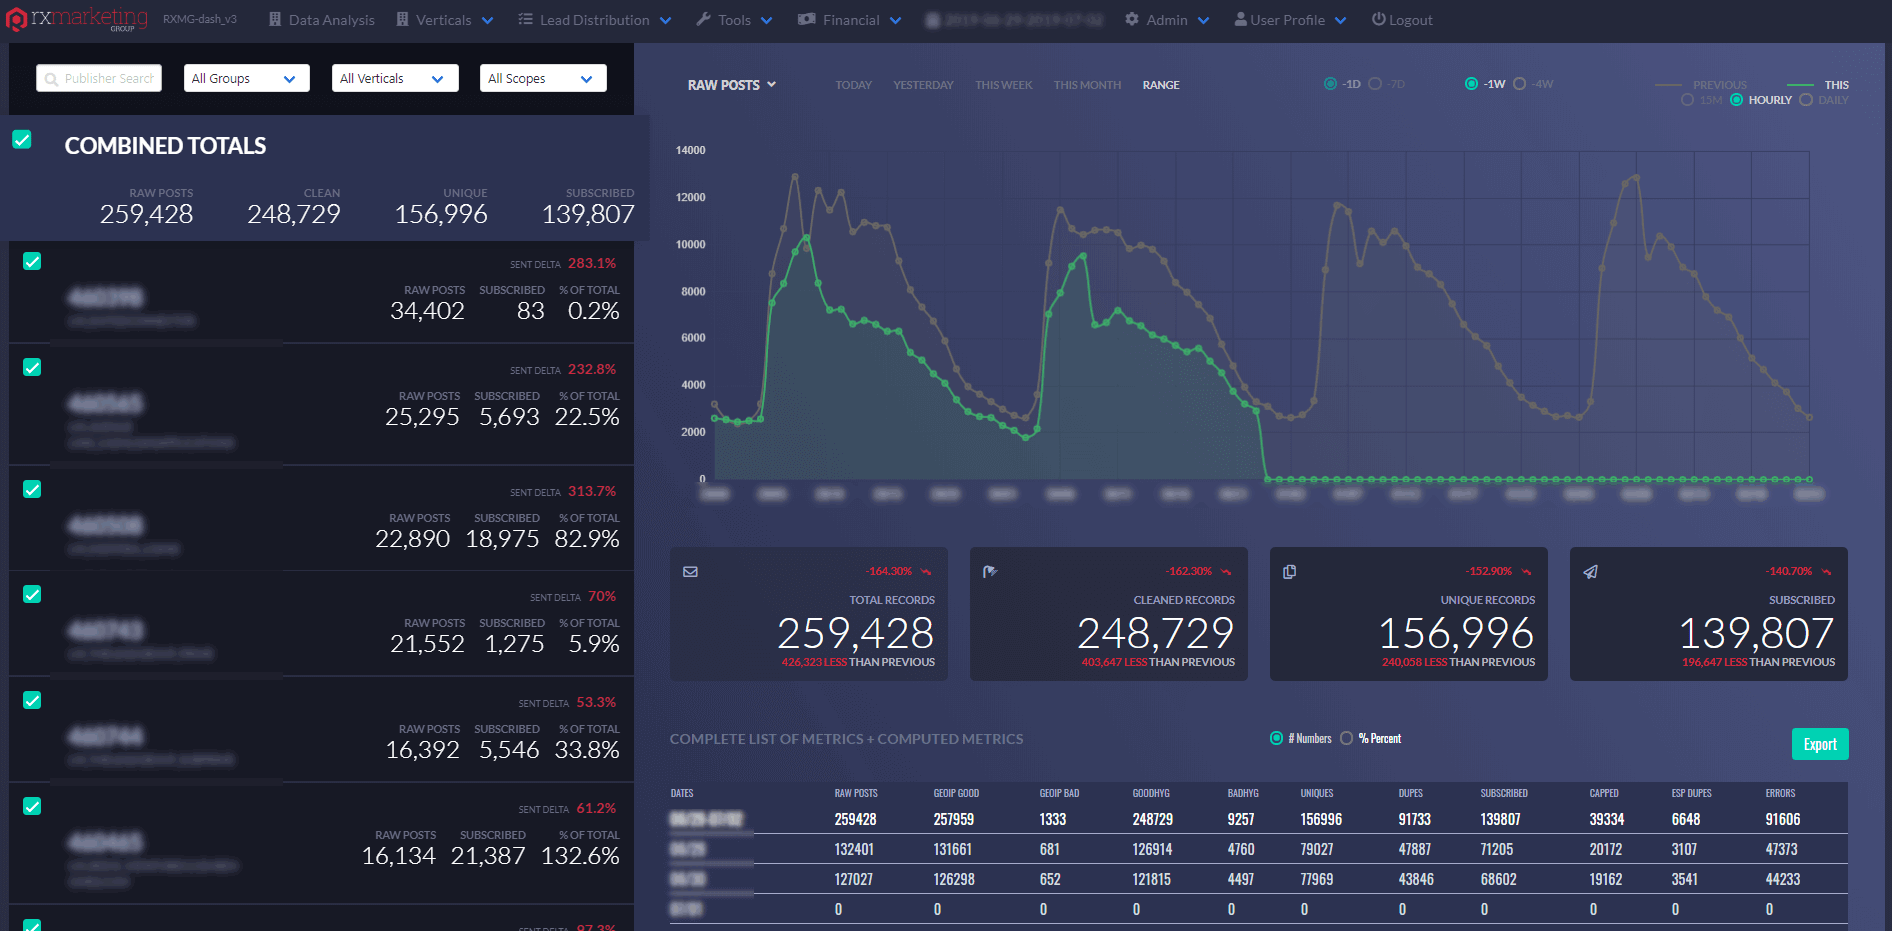Select the -7D comparison radio

[1375, 84]
